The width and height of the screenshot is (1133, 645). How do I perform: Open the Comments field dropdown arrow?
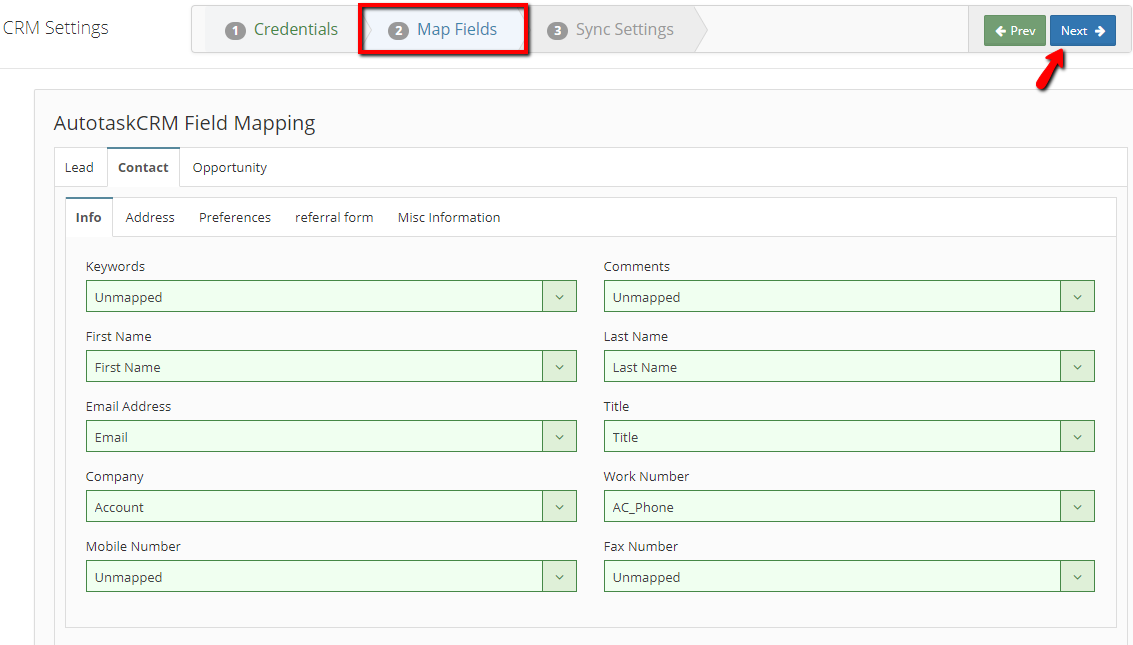point(1077,296)
